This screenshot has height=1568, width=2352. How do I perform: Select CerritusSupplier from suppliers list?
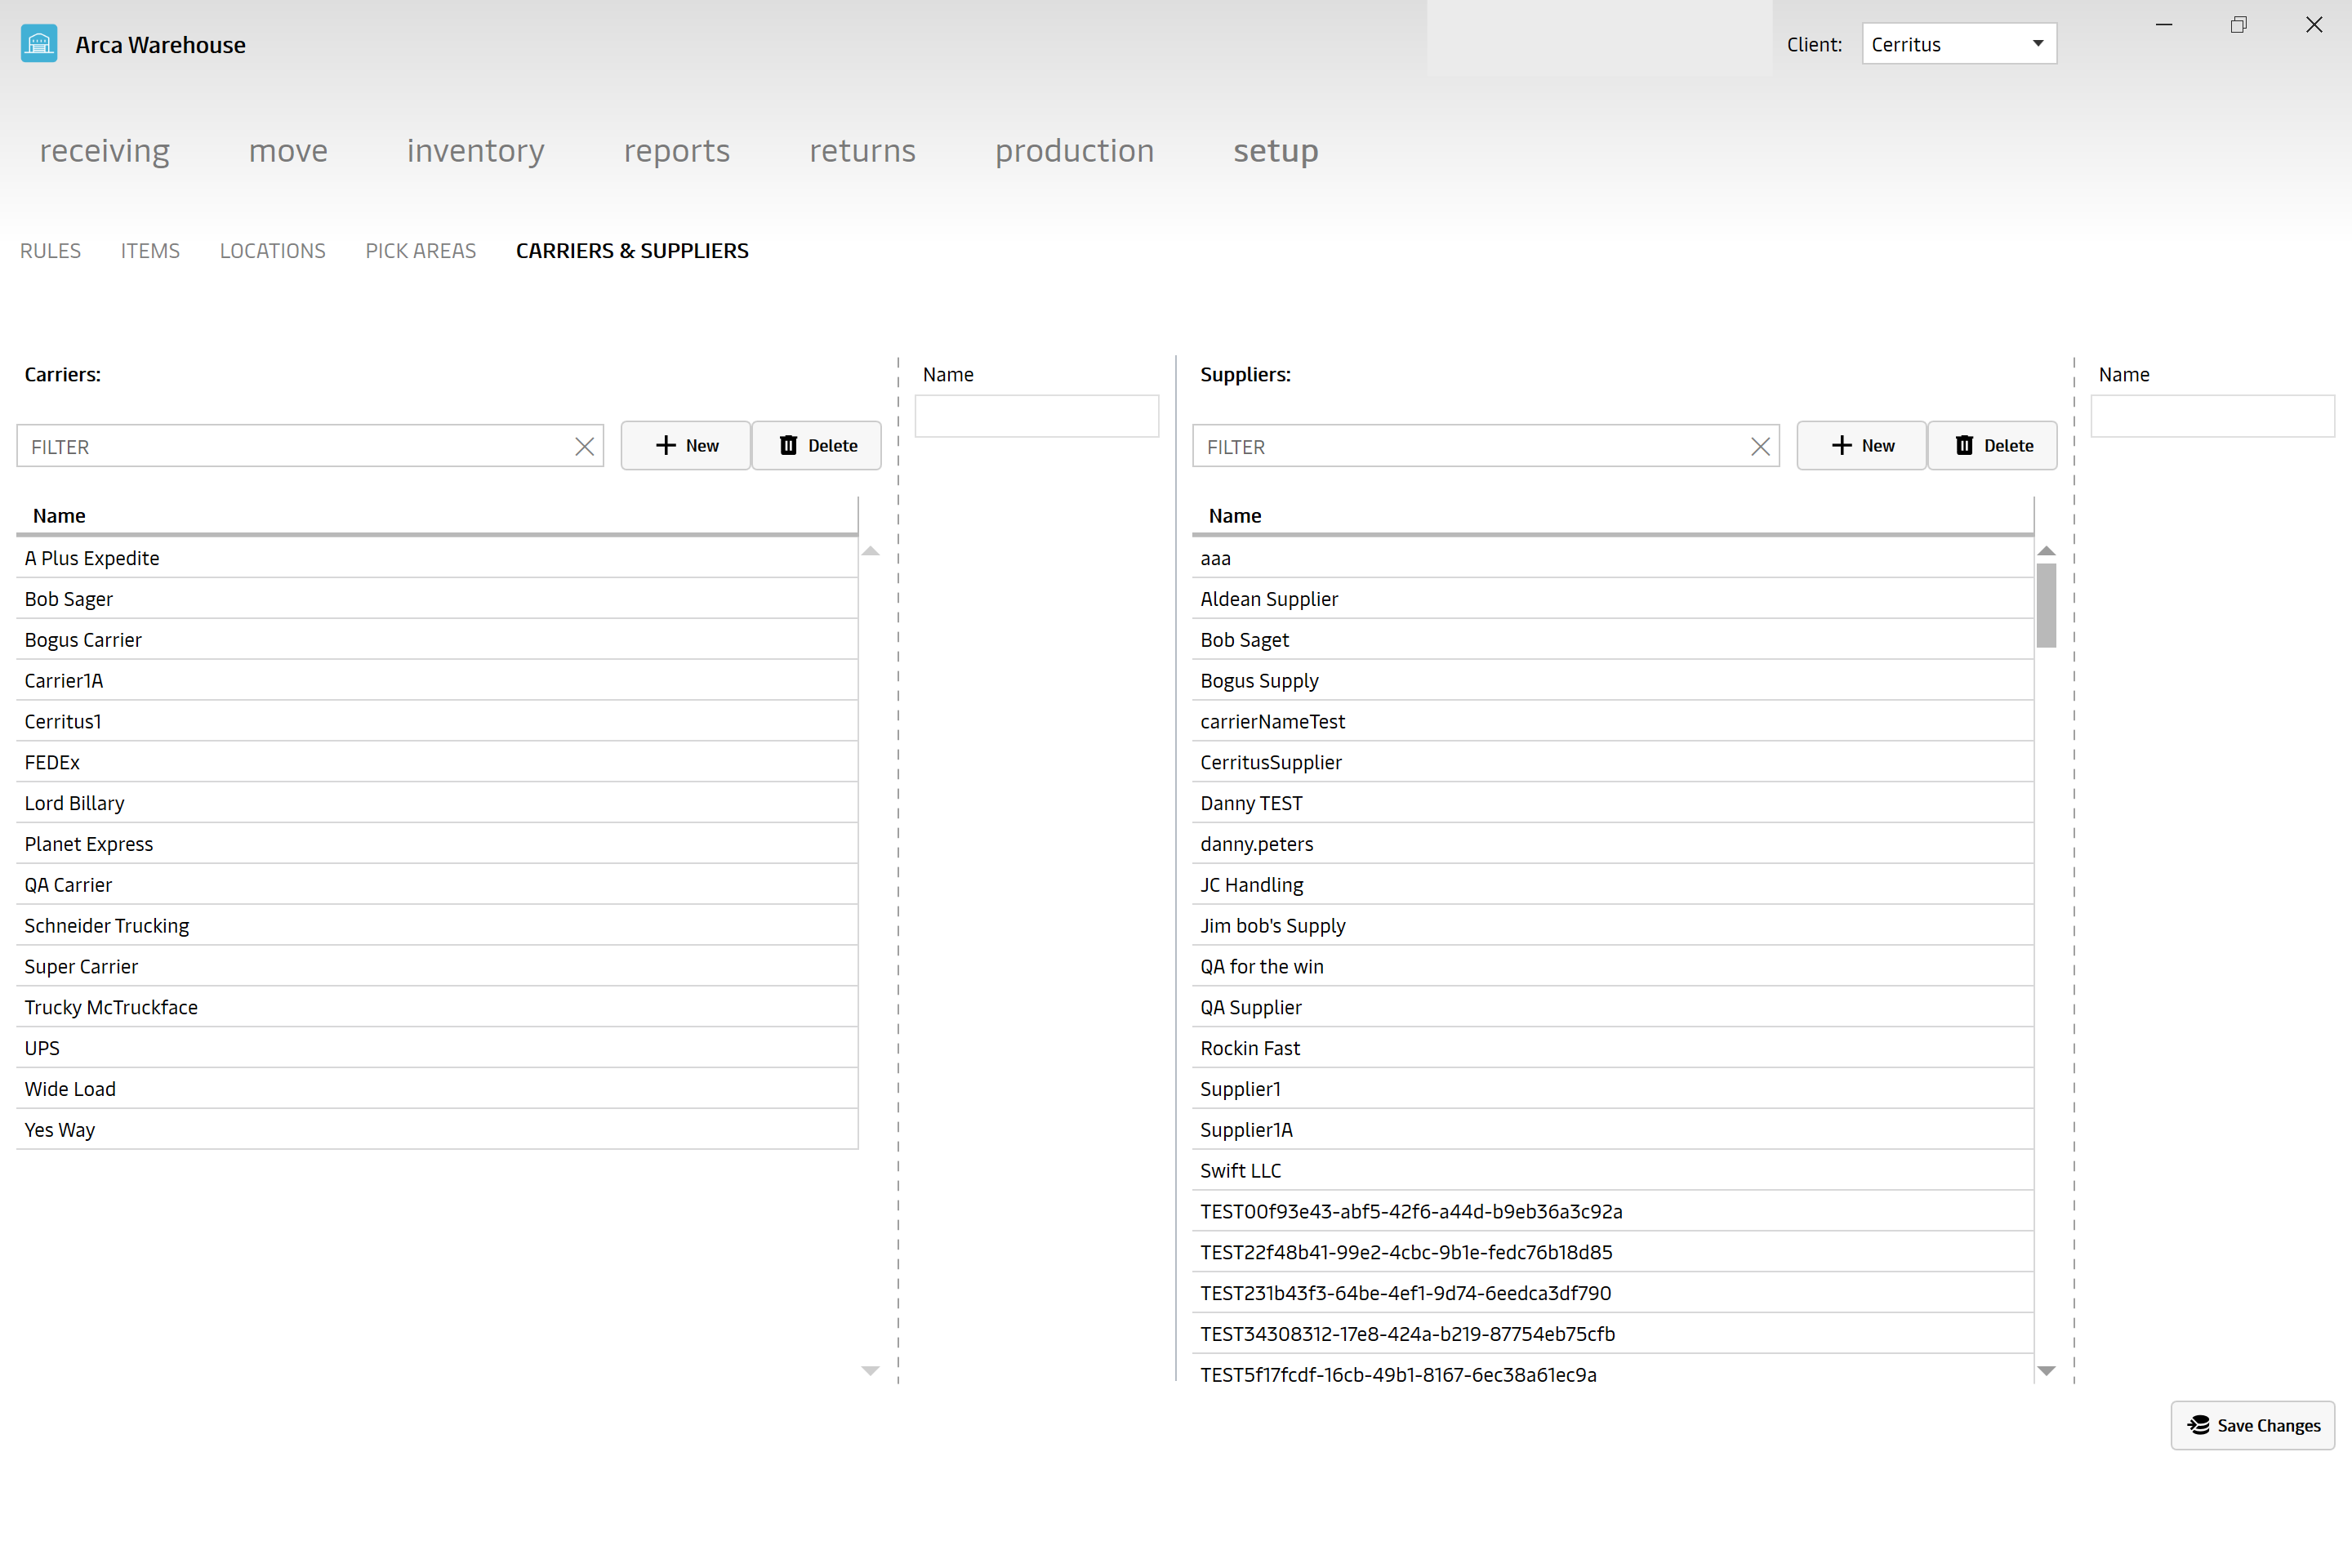tap(1271, 761)
